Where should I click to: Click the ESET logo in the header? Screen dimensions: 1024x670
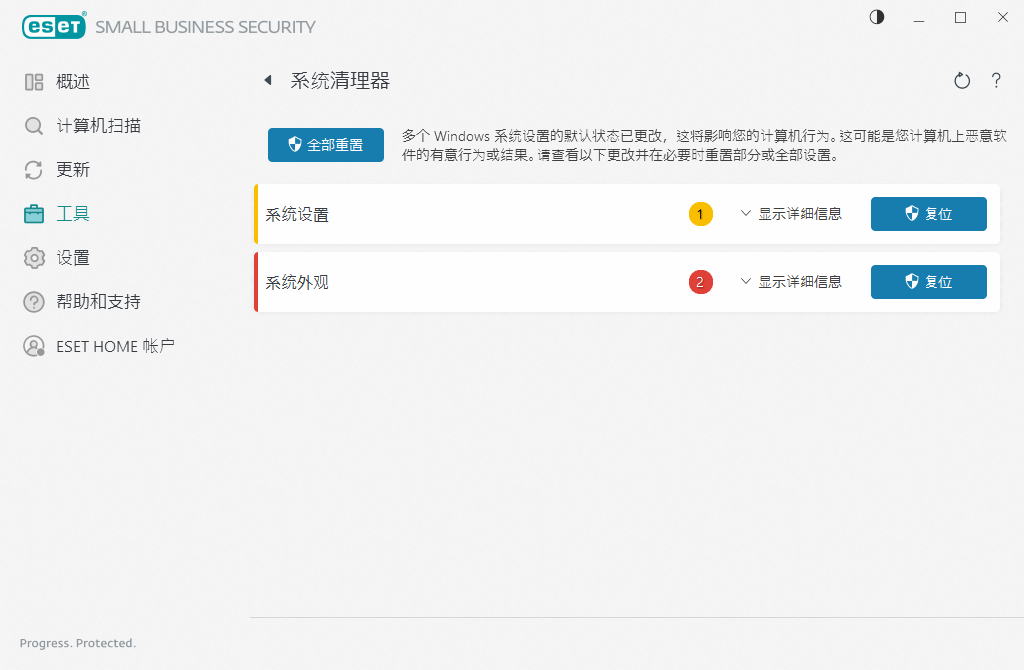(x=54, y=26)
